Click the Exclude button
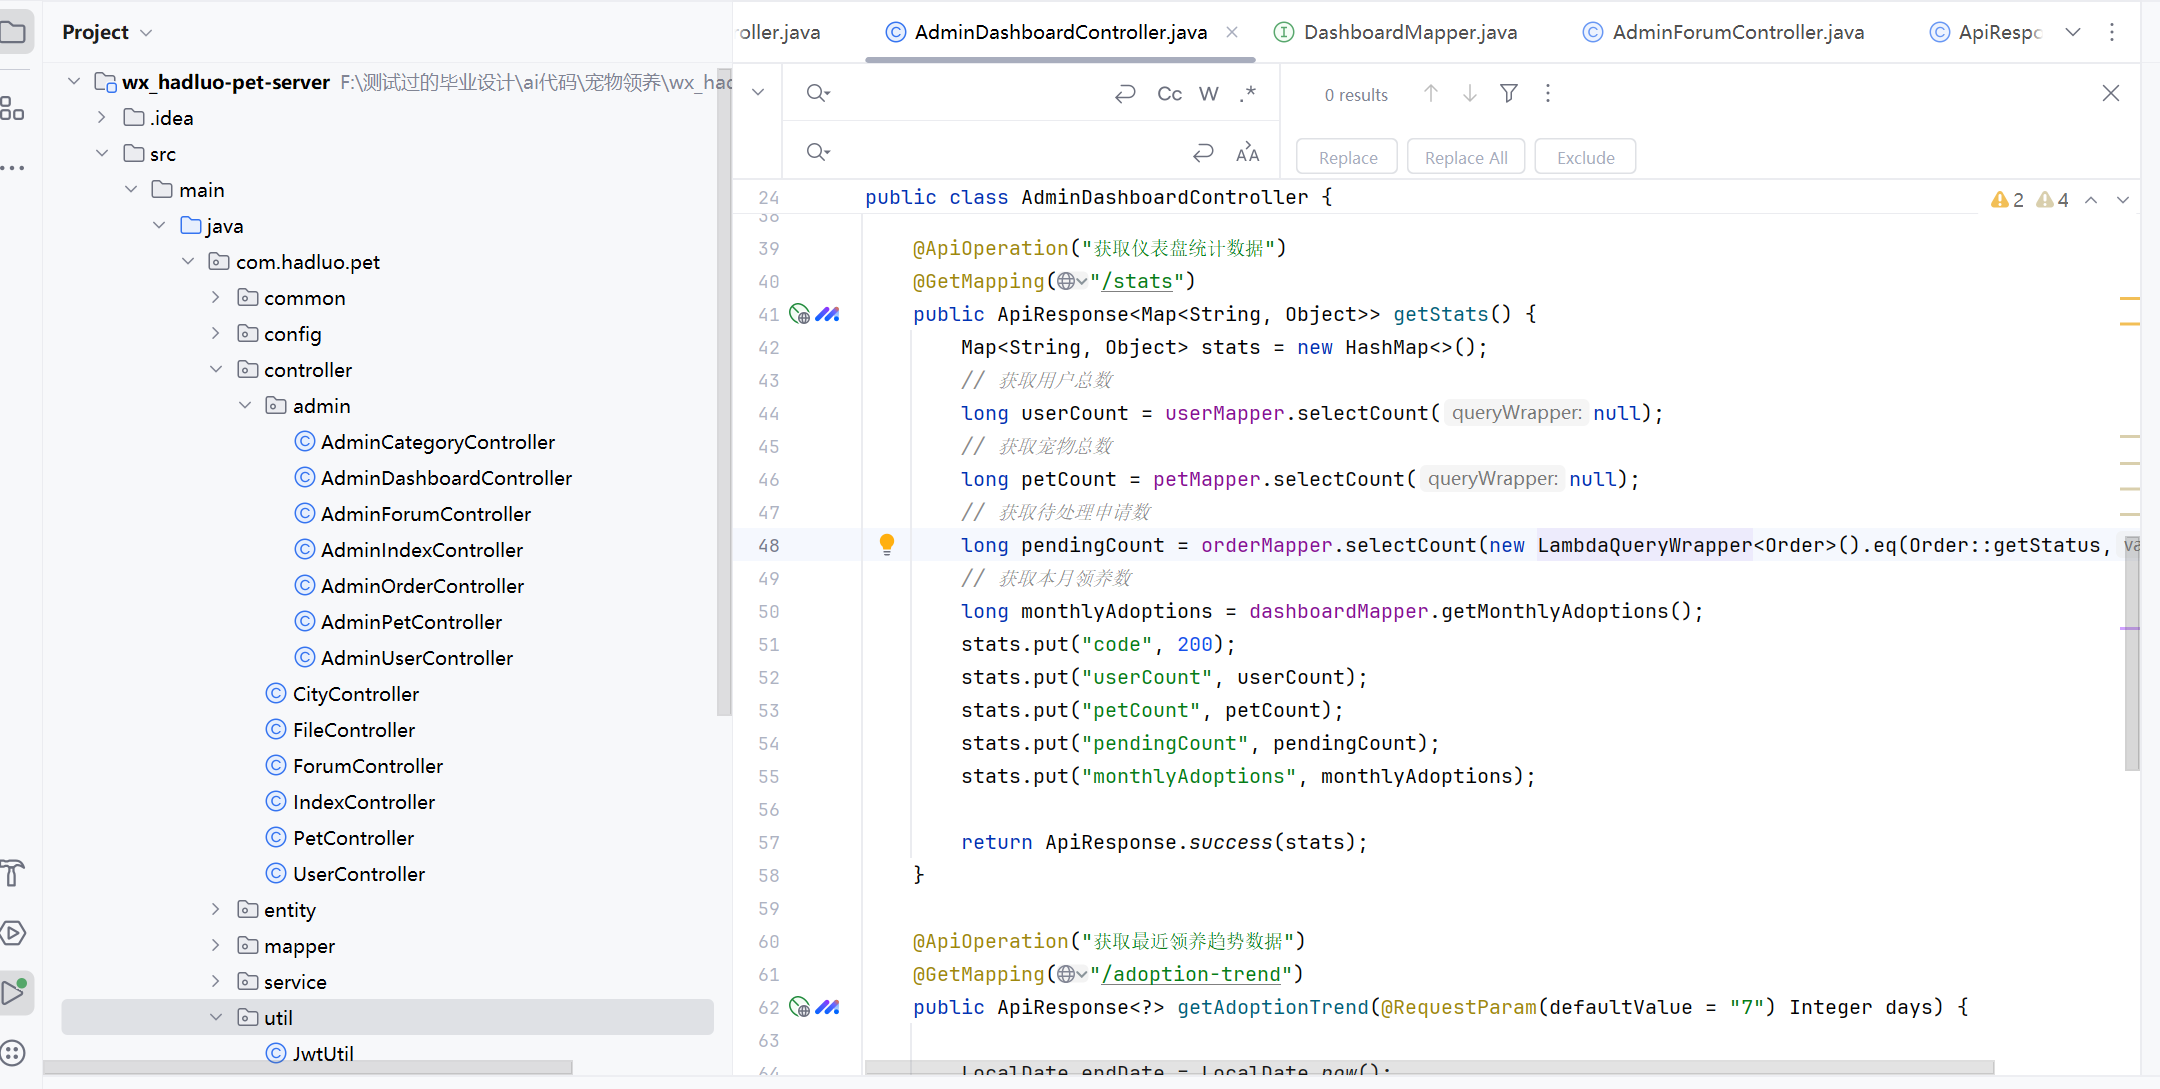The width and height of the screenshot is (2160, 1089). tap(1586, 157)
